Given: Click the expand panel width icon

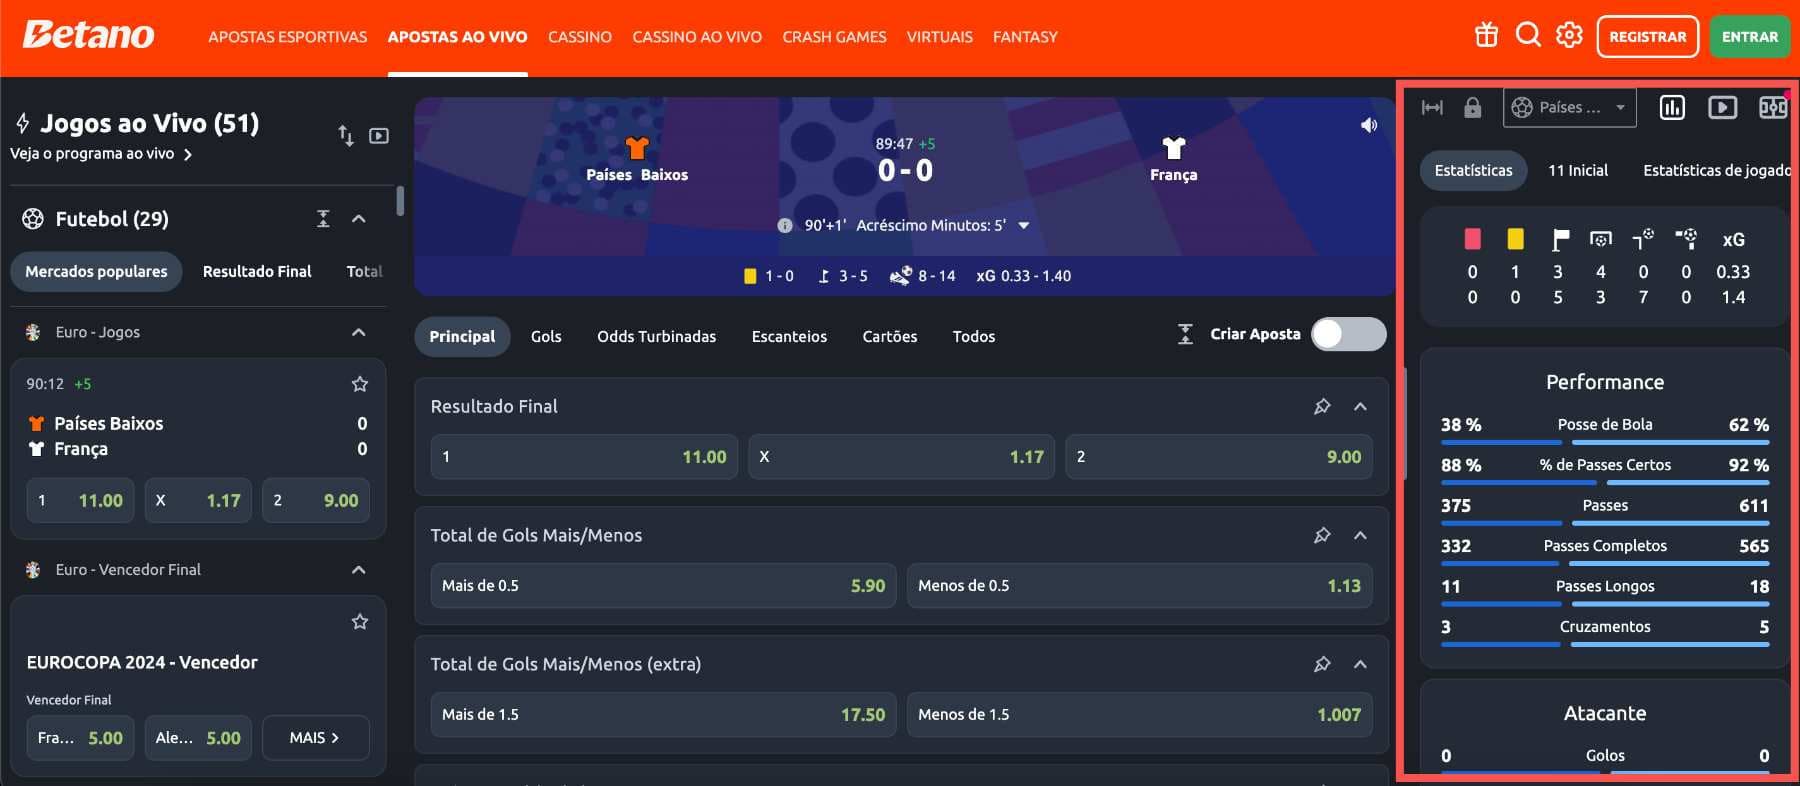Looking at the screenshot, I should tap(1432, 108).
